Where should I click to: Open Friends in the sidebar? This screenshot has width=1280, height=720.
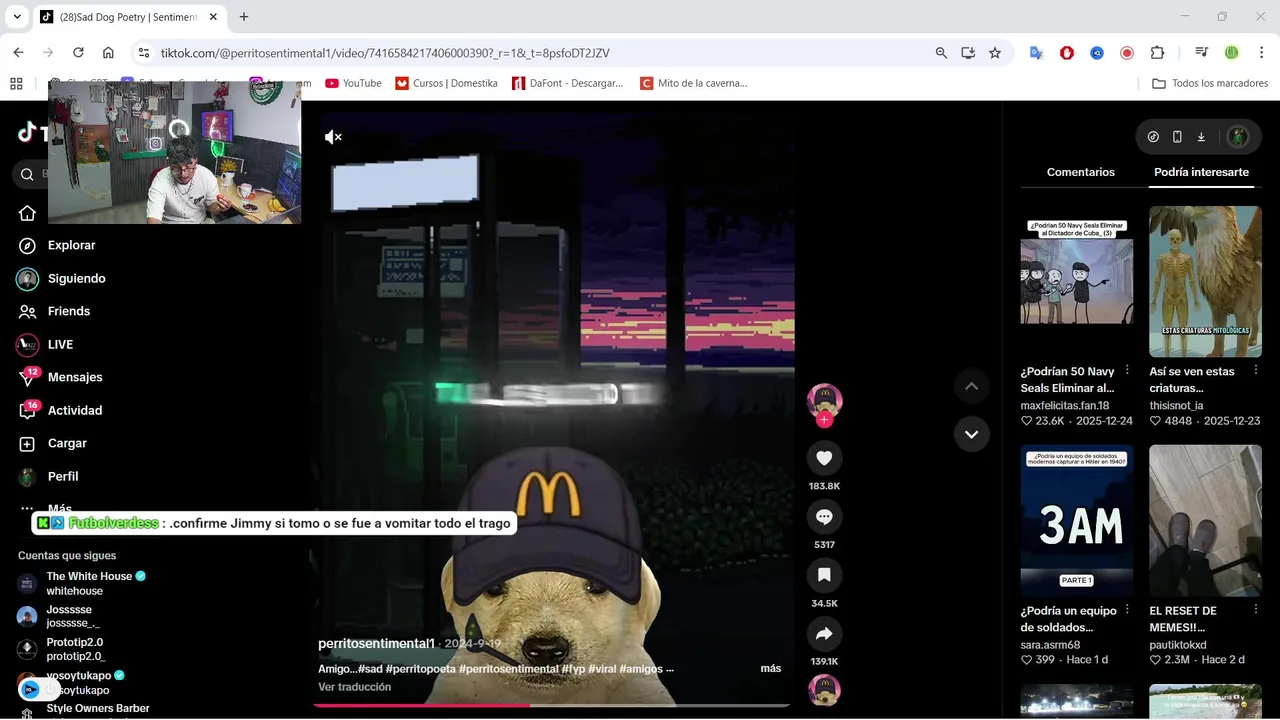pyautogui.click(x=68, y=311)
